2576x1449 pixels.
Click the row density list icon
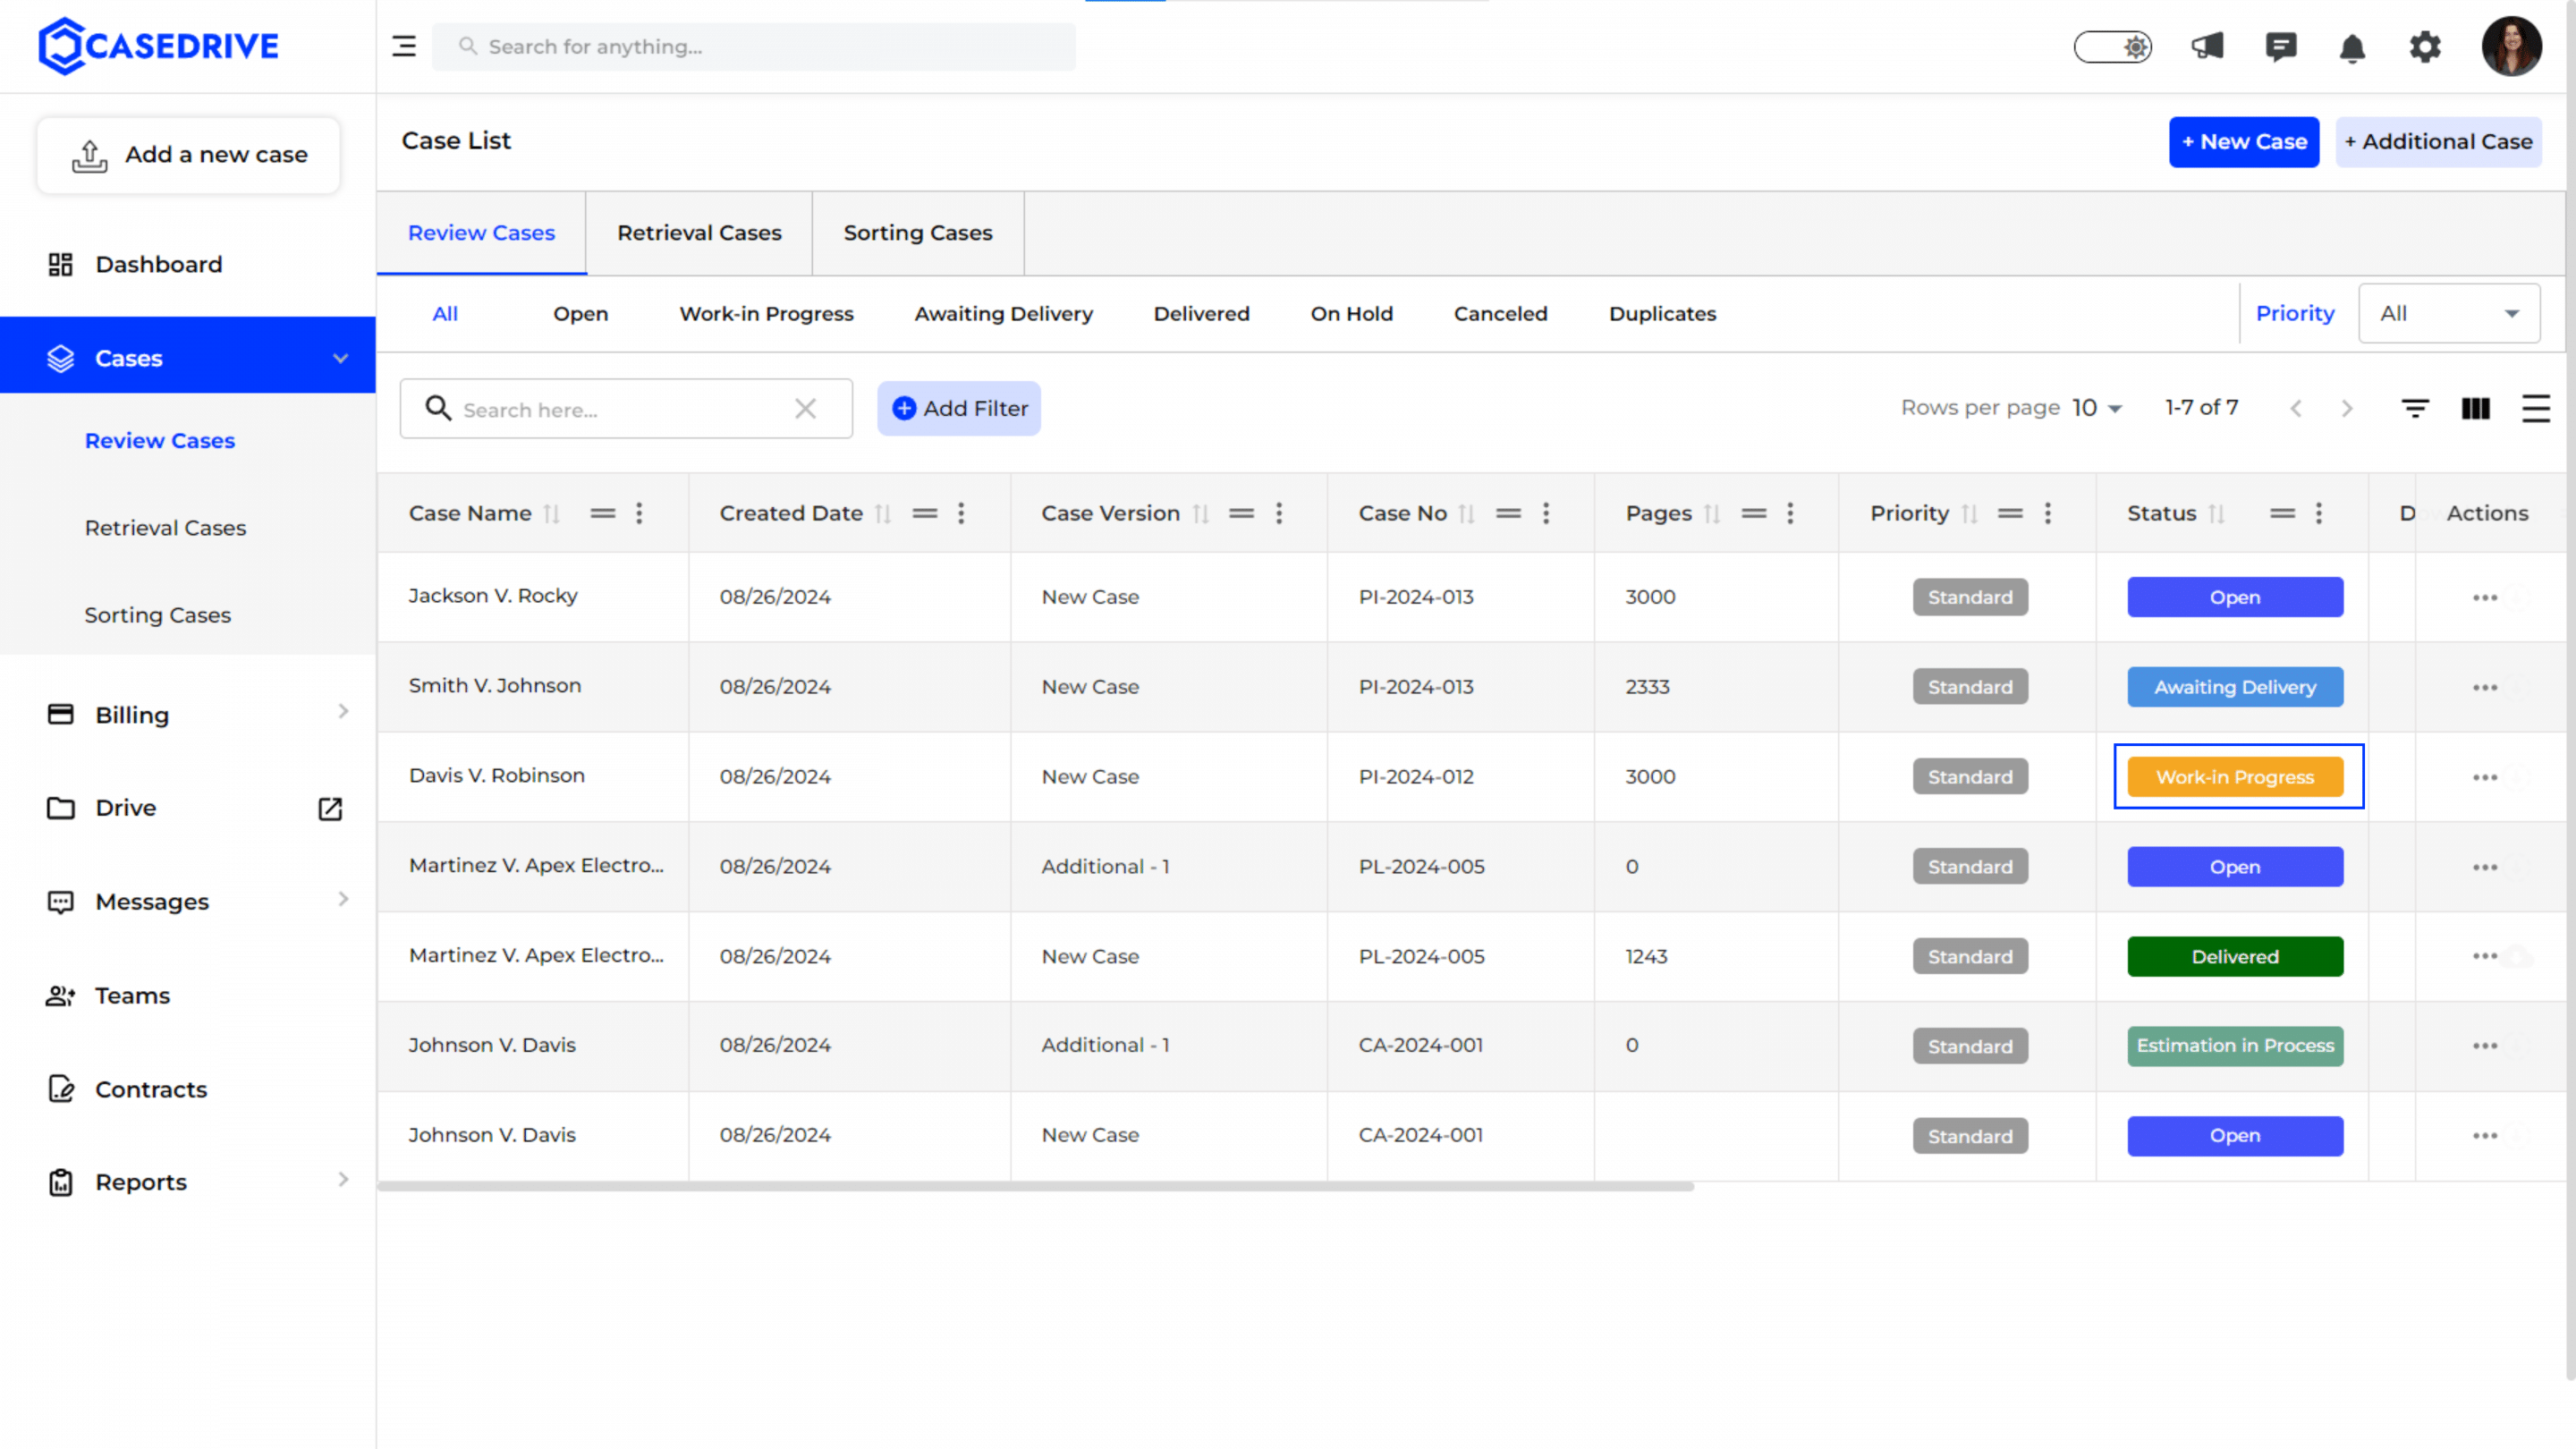pyautogui.click(x=2535, y=408)
